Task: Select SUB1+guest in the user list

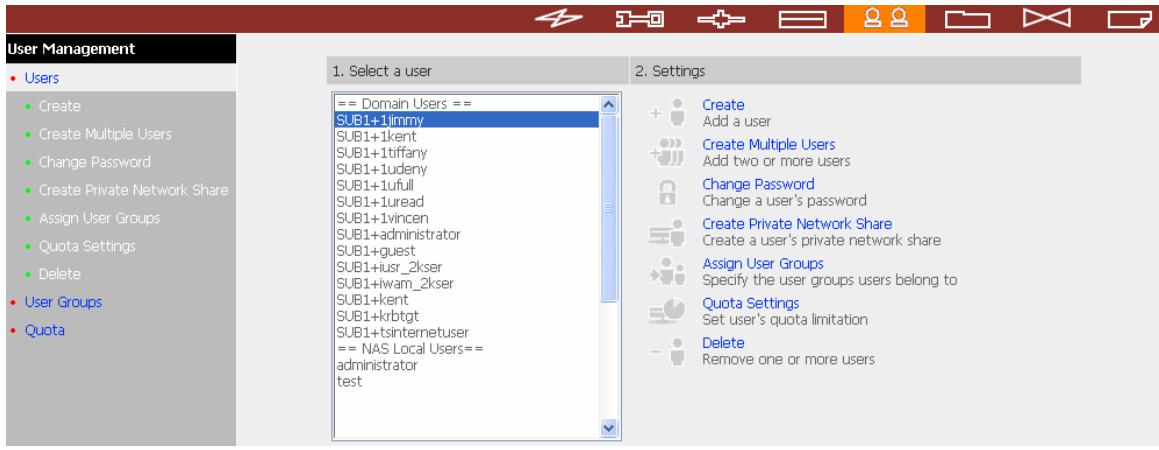Action: (x=466, y=251)
